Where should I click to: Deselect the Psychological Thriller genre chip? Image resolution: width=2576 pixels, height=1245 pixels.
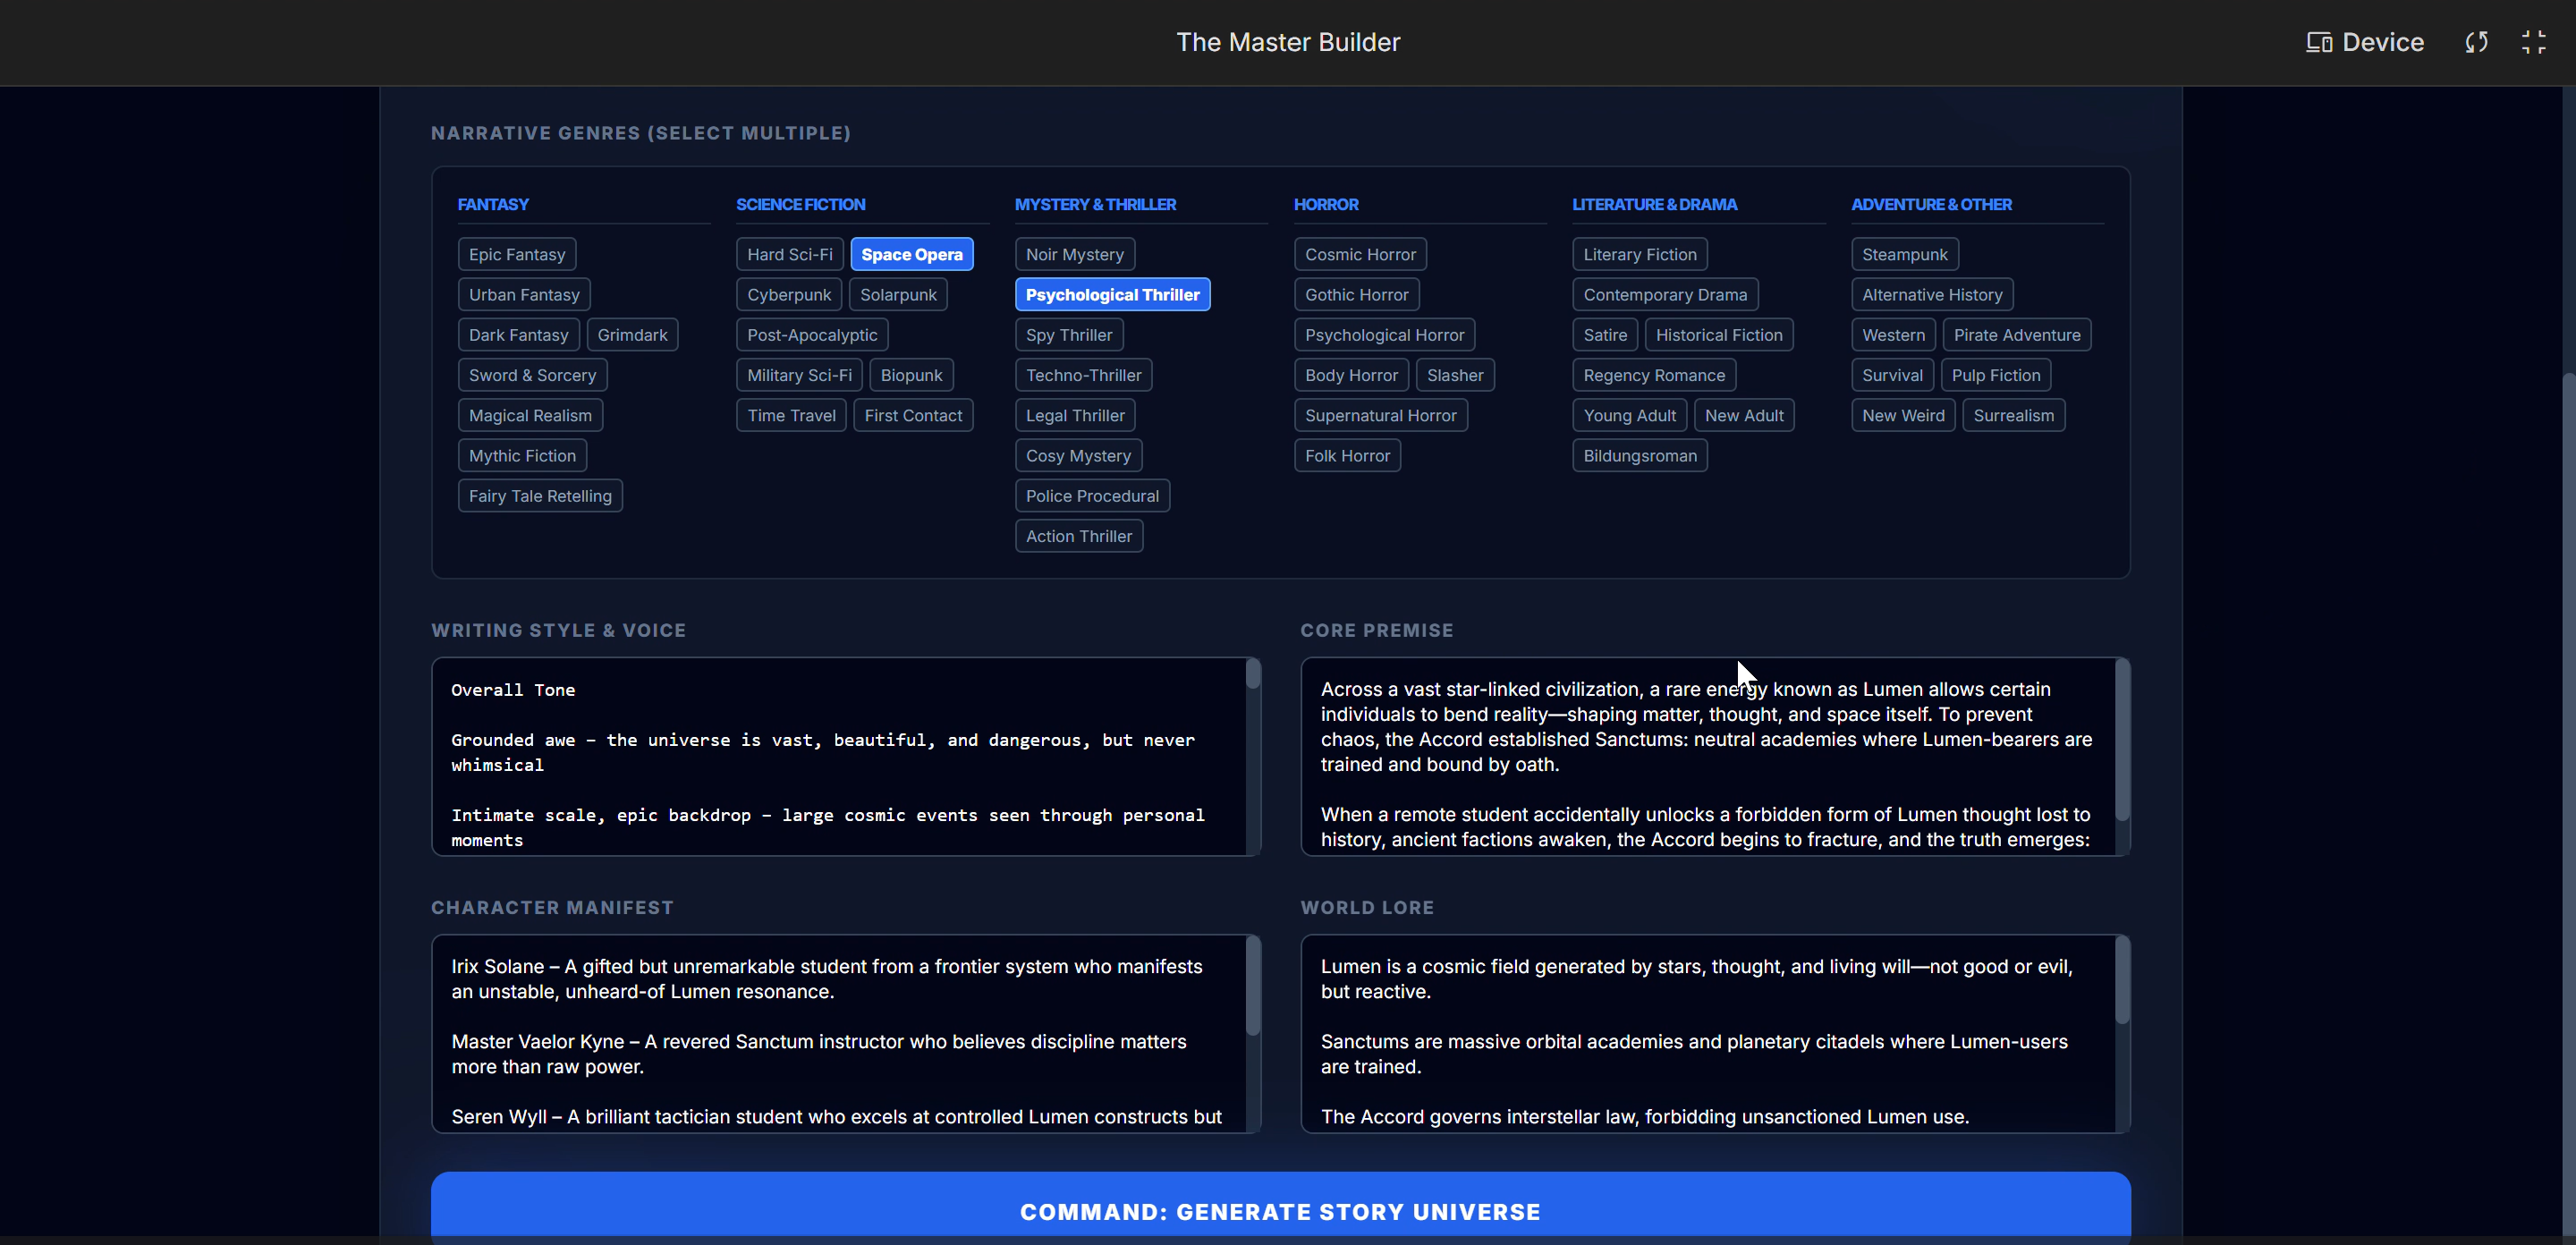coord(1111,295)
